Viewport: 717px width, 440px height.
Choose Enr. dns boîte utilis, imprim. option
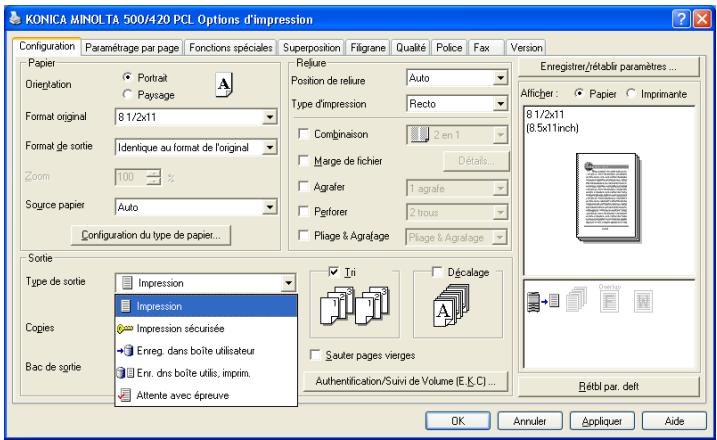[206, 373]
